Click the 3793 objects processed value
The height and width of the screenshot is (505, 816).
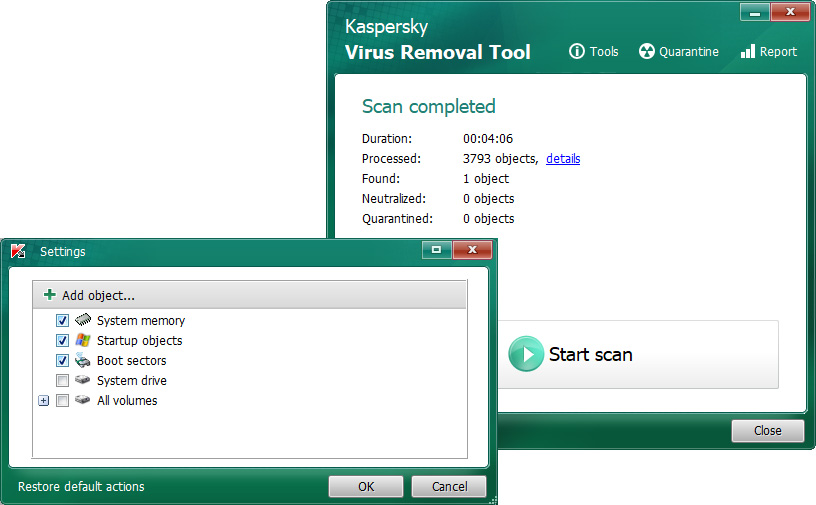(500, 159)
